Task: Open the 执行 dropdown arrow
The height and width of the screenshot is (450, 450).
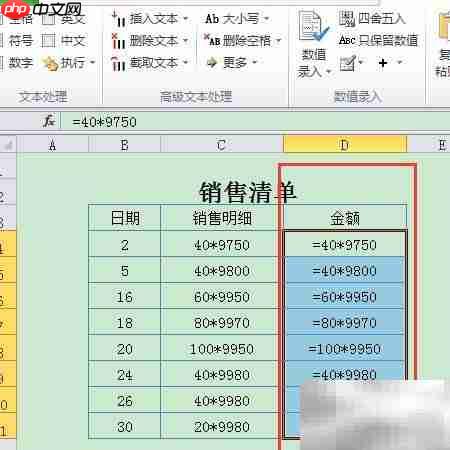Action: [92, 62]
